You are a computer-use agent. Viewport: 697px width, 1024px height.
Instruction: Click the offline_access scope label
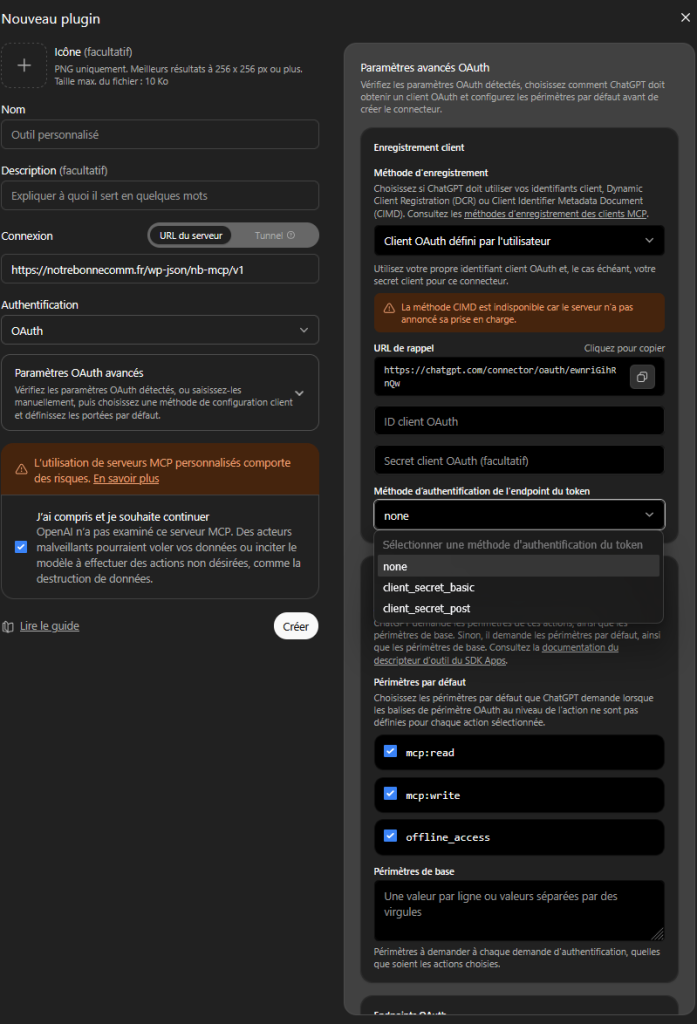pos(447,837)
